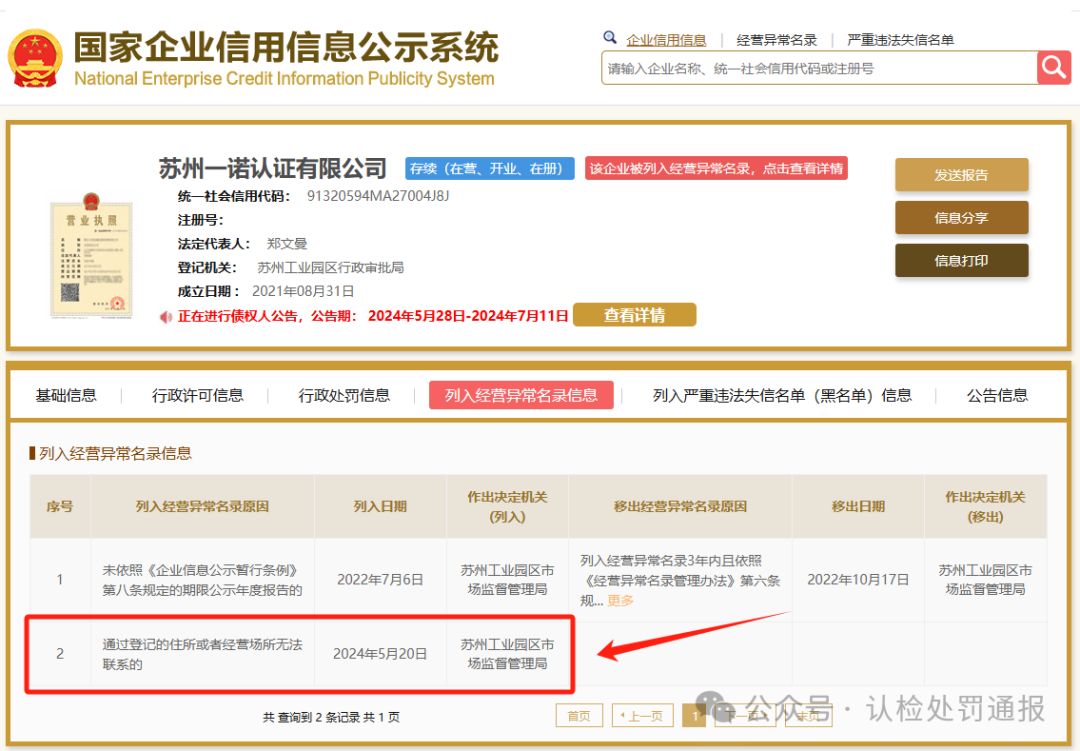Screen dimensions: 1080x751
Task: Click establishment date 2021年08月31日
Action: pyautogui.click(x=303, y=291)
